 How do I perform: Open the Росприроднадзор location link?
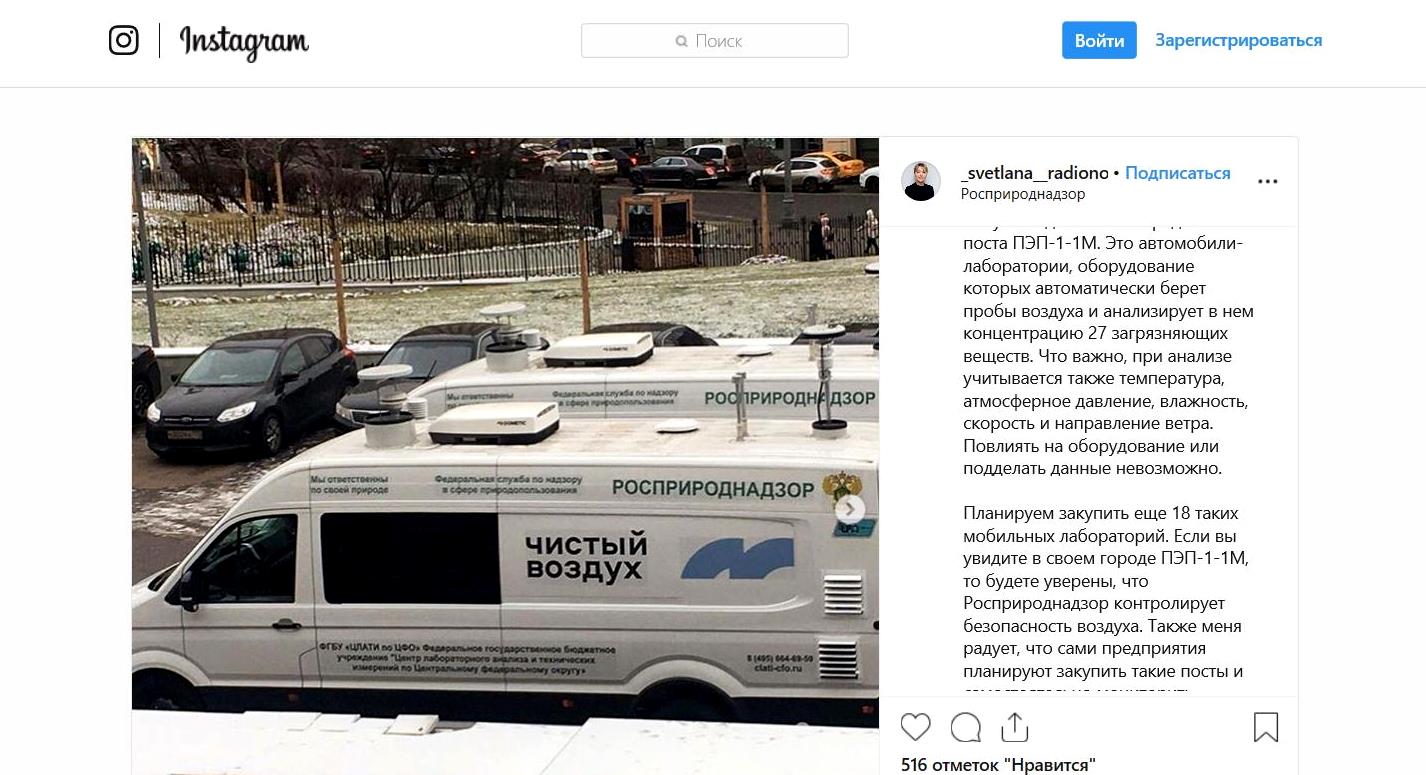(1022, 194)
